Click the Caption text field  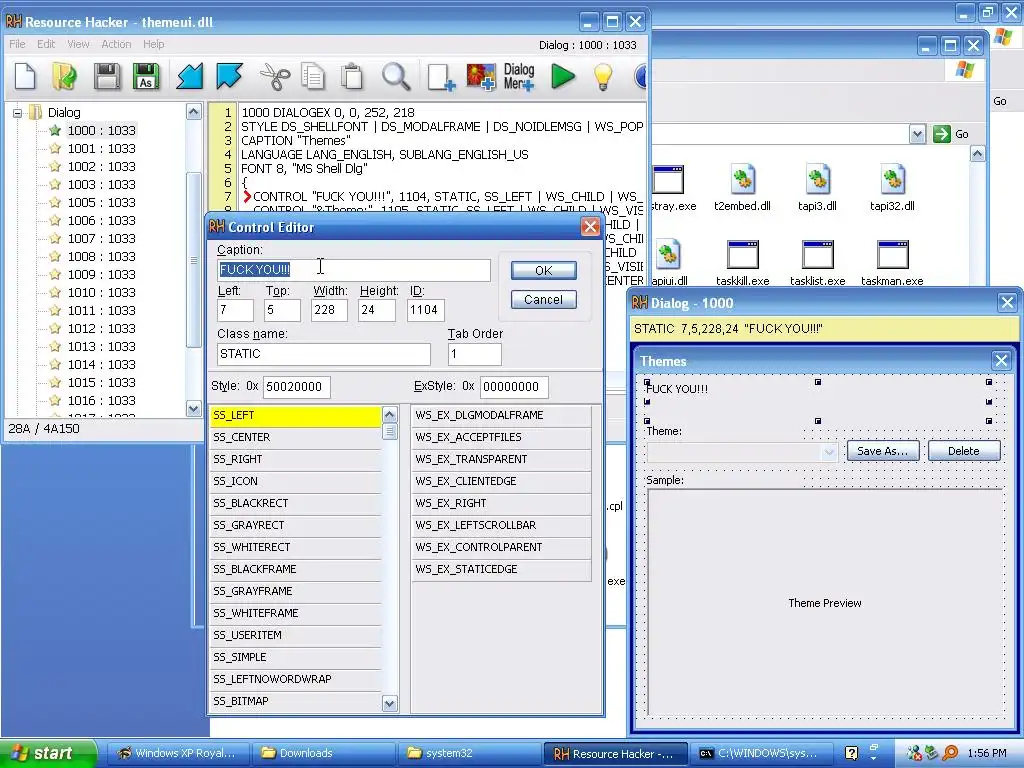[353, 270]
